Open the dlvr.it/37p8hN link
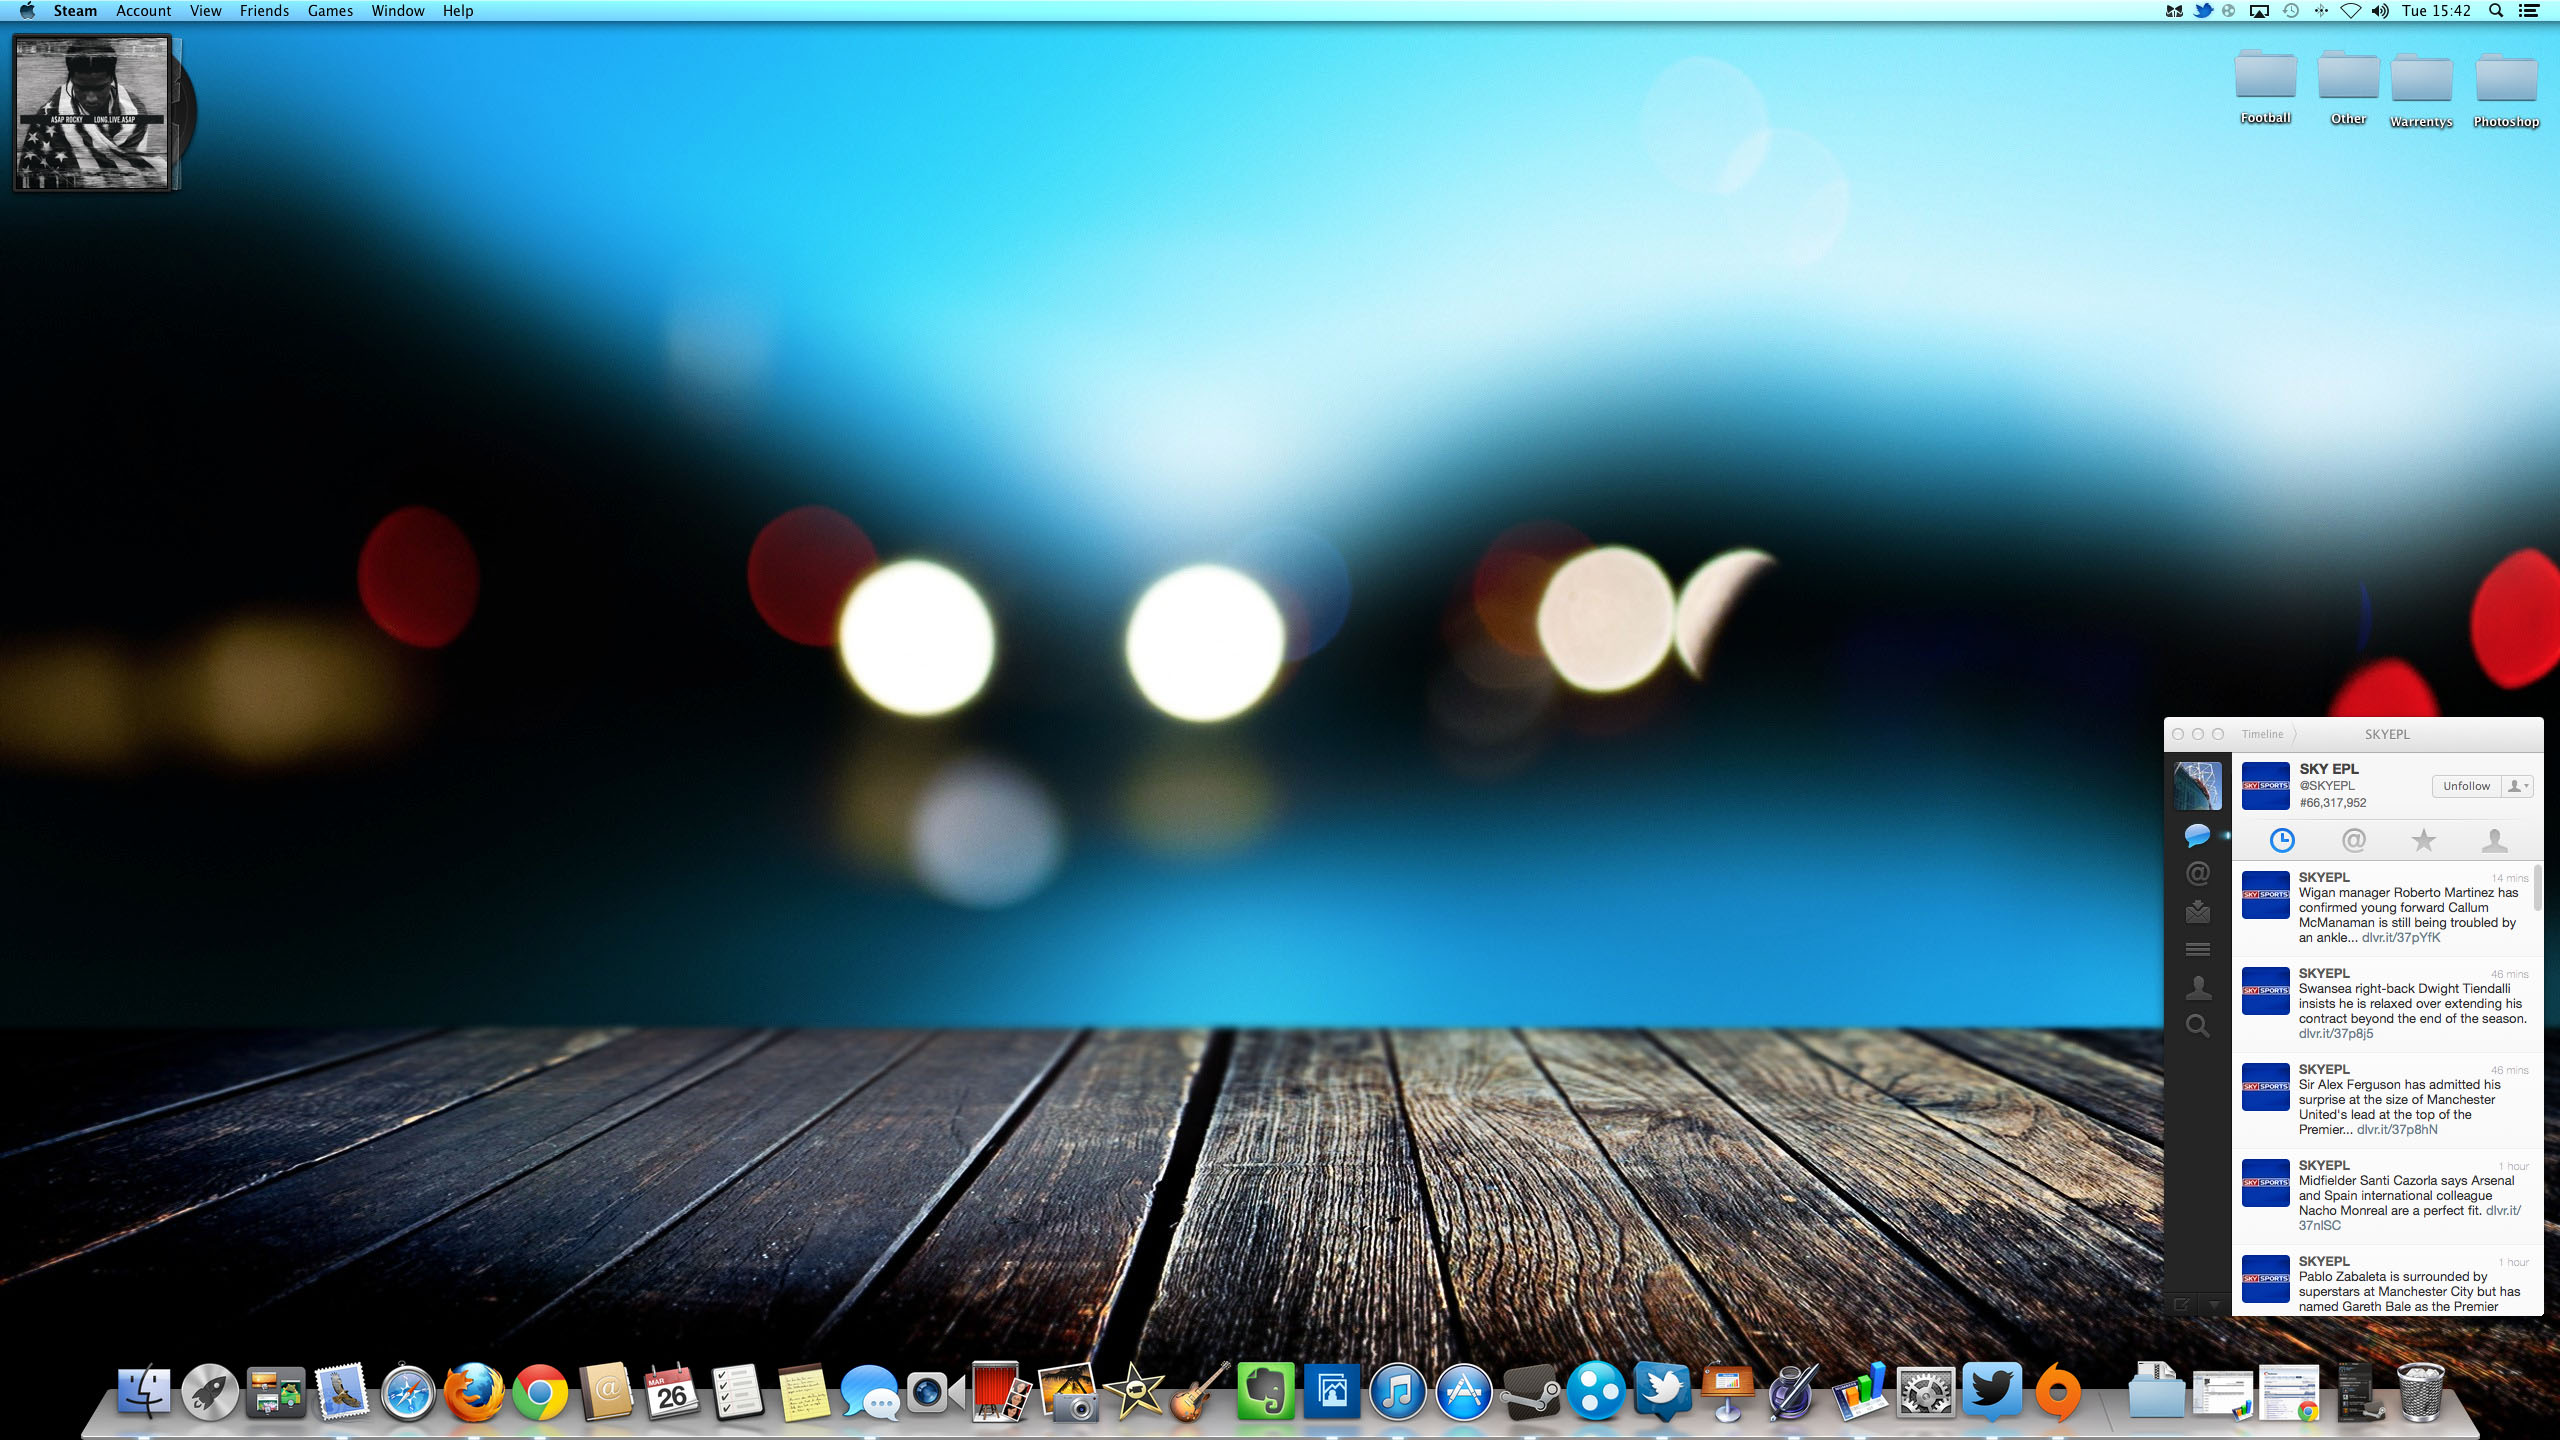The width and height of the screenshot is (2560, 1440). coord(2397,1130)
